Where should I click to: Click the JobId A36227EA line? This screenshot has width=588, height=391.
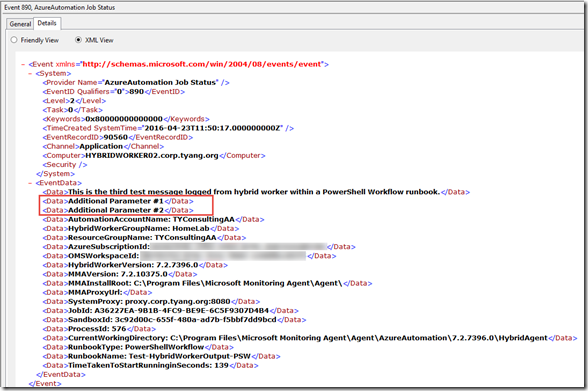(171, 311)
